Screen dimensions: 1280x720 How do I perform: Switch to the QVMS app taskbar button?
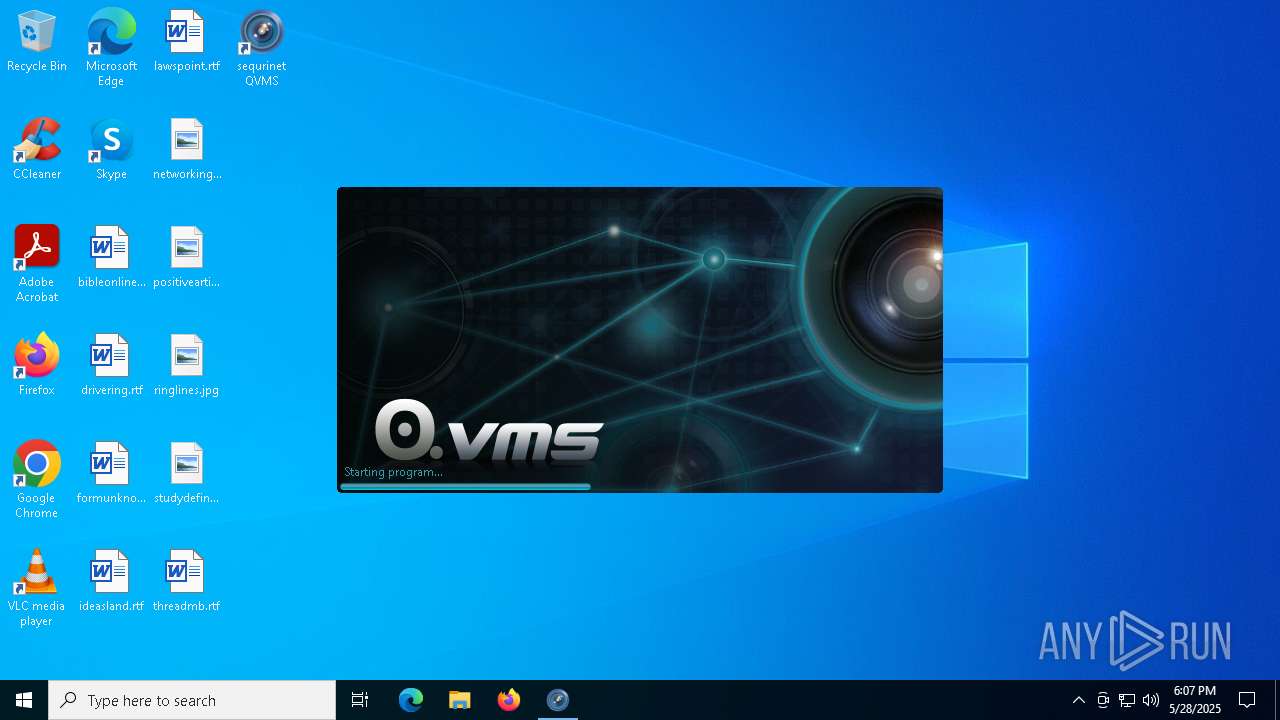click(558, 700)
